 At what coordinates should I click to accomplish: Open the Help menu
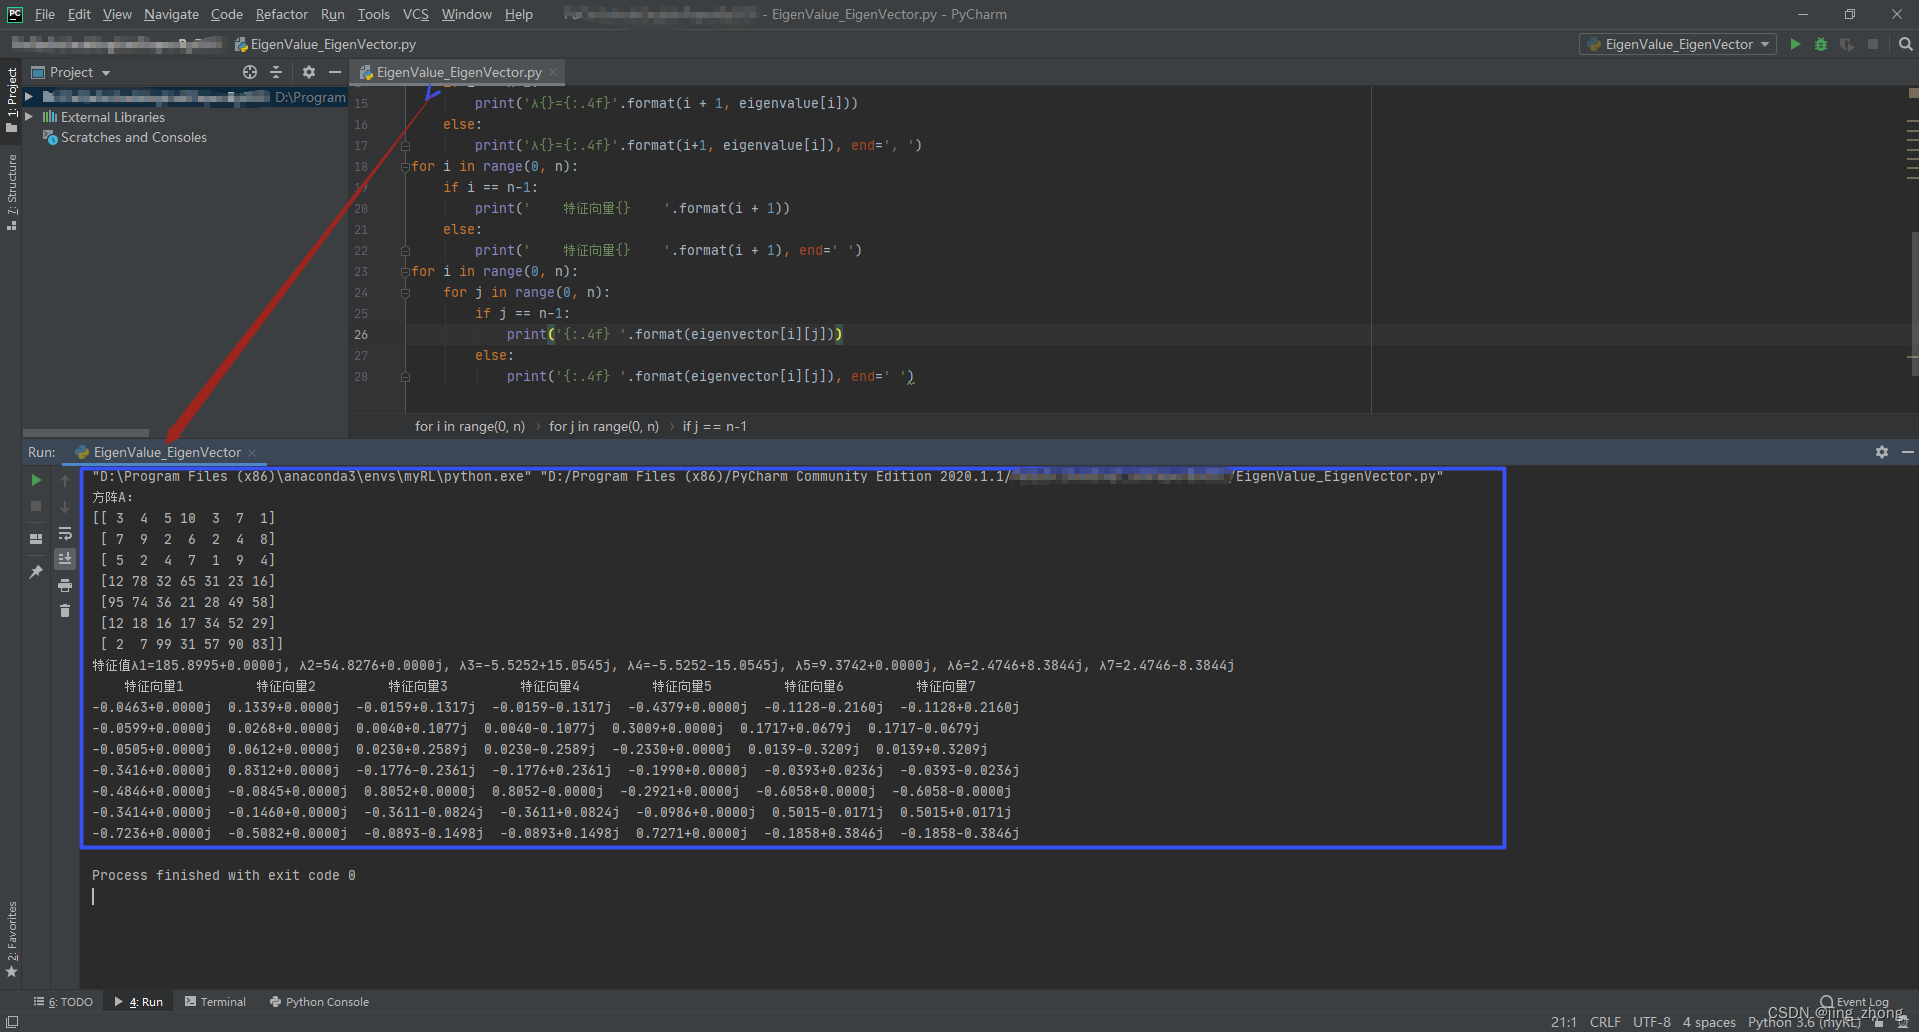518,14
